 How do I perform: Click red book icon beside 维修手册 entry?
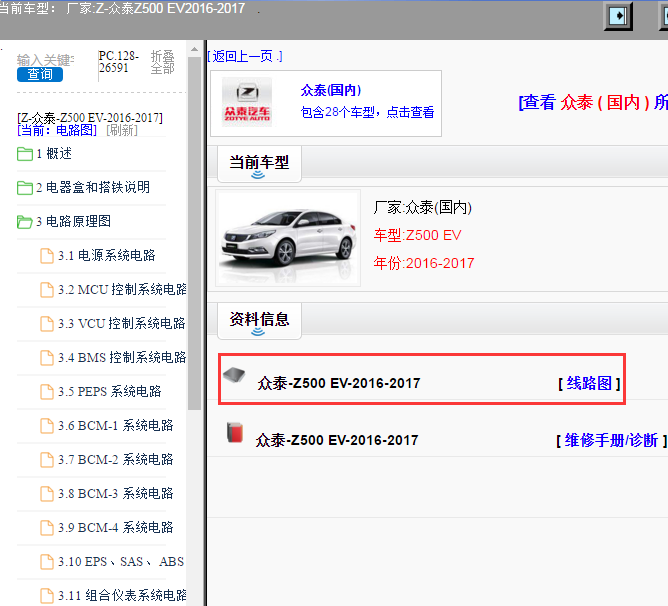[x=235, y=432]
